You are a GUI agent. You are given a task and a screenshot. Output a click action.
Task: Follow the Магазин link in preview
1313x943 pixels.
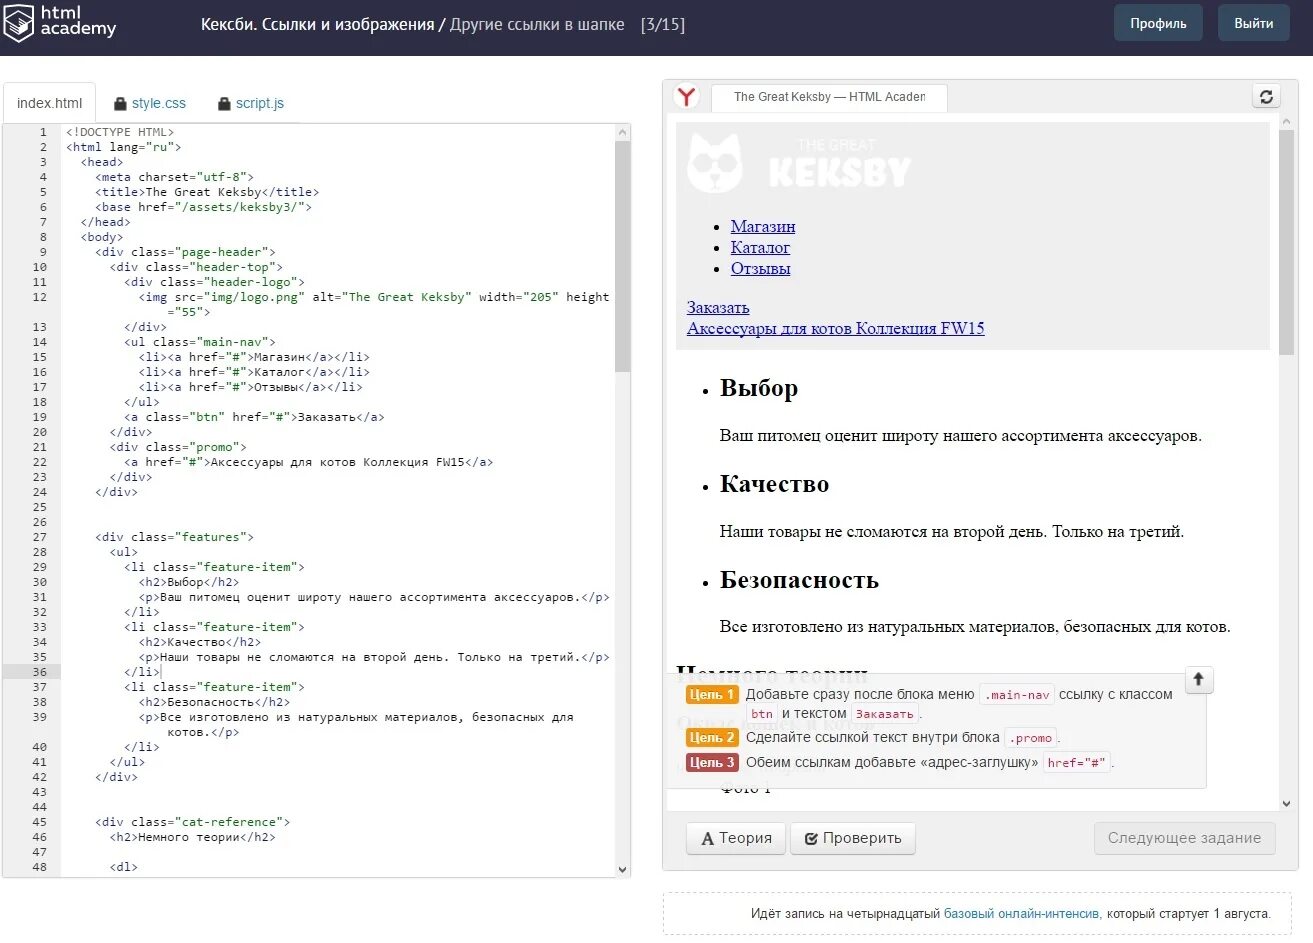point(763,227)
